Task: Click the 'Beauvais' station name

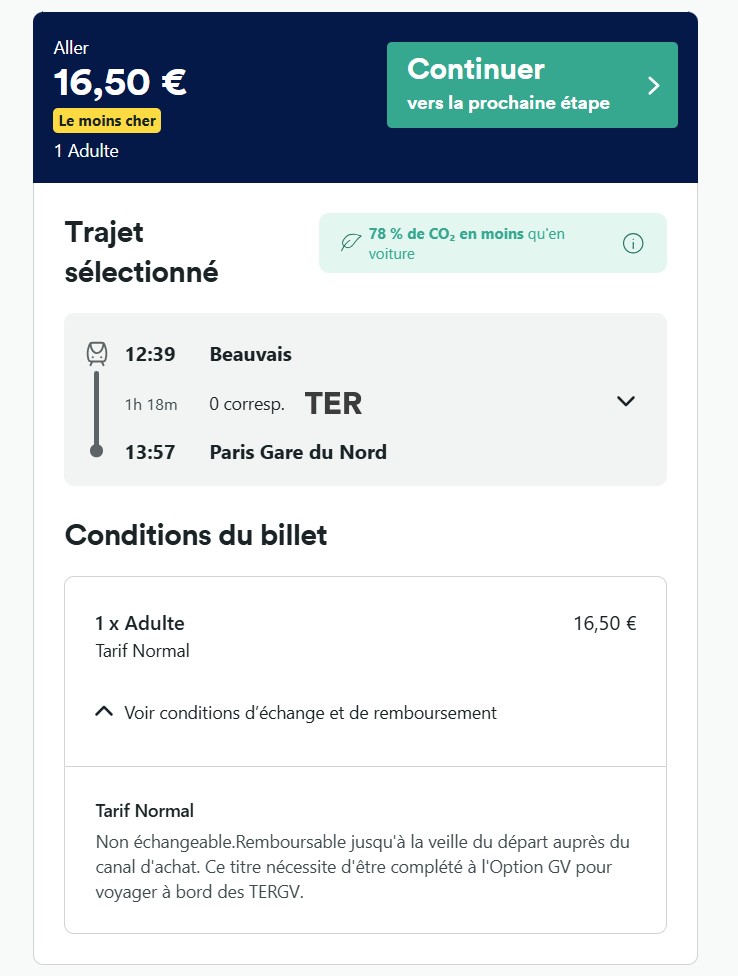Action: point(251,354)
